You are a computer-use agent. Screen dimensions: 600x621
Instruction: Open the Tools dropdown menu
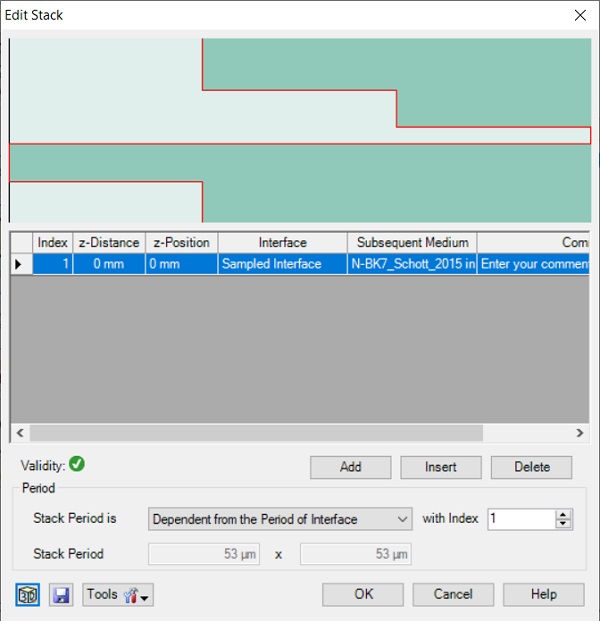point(118,594)
